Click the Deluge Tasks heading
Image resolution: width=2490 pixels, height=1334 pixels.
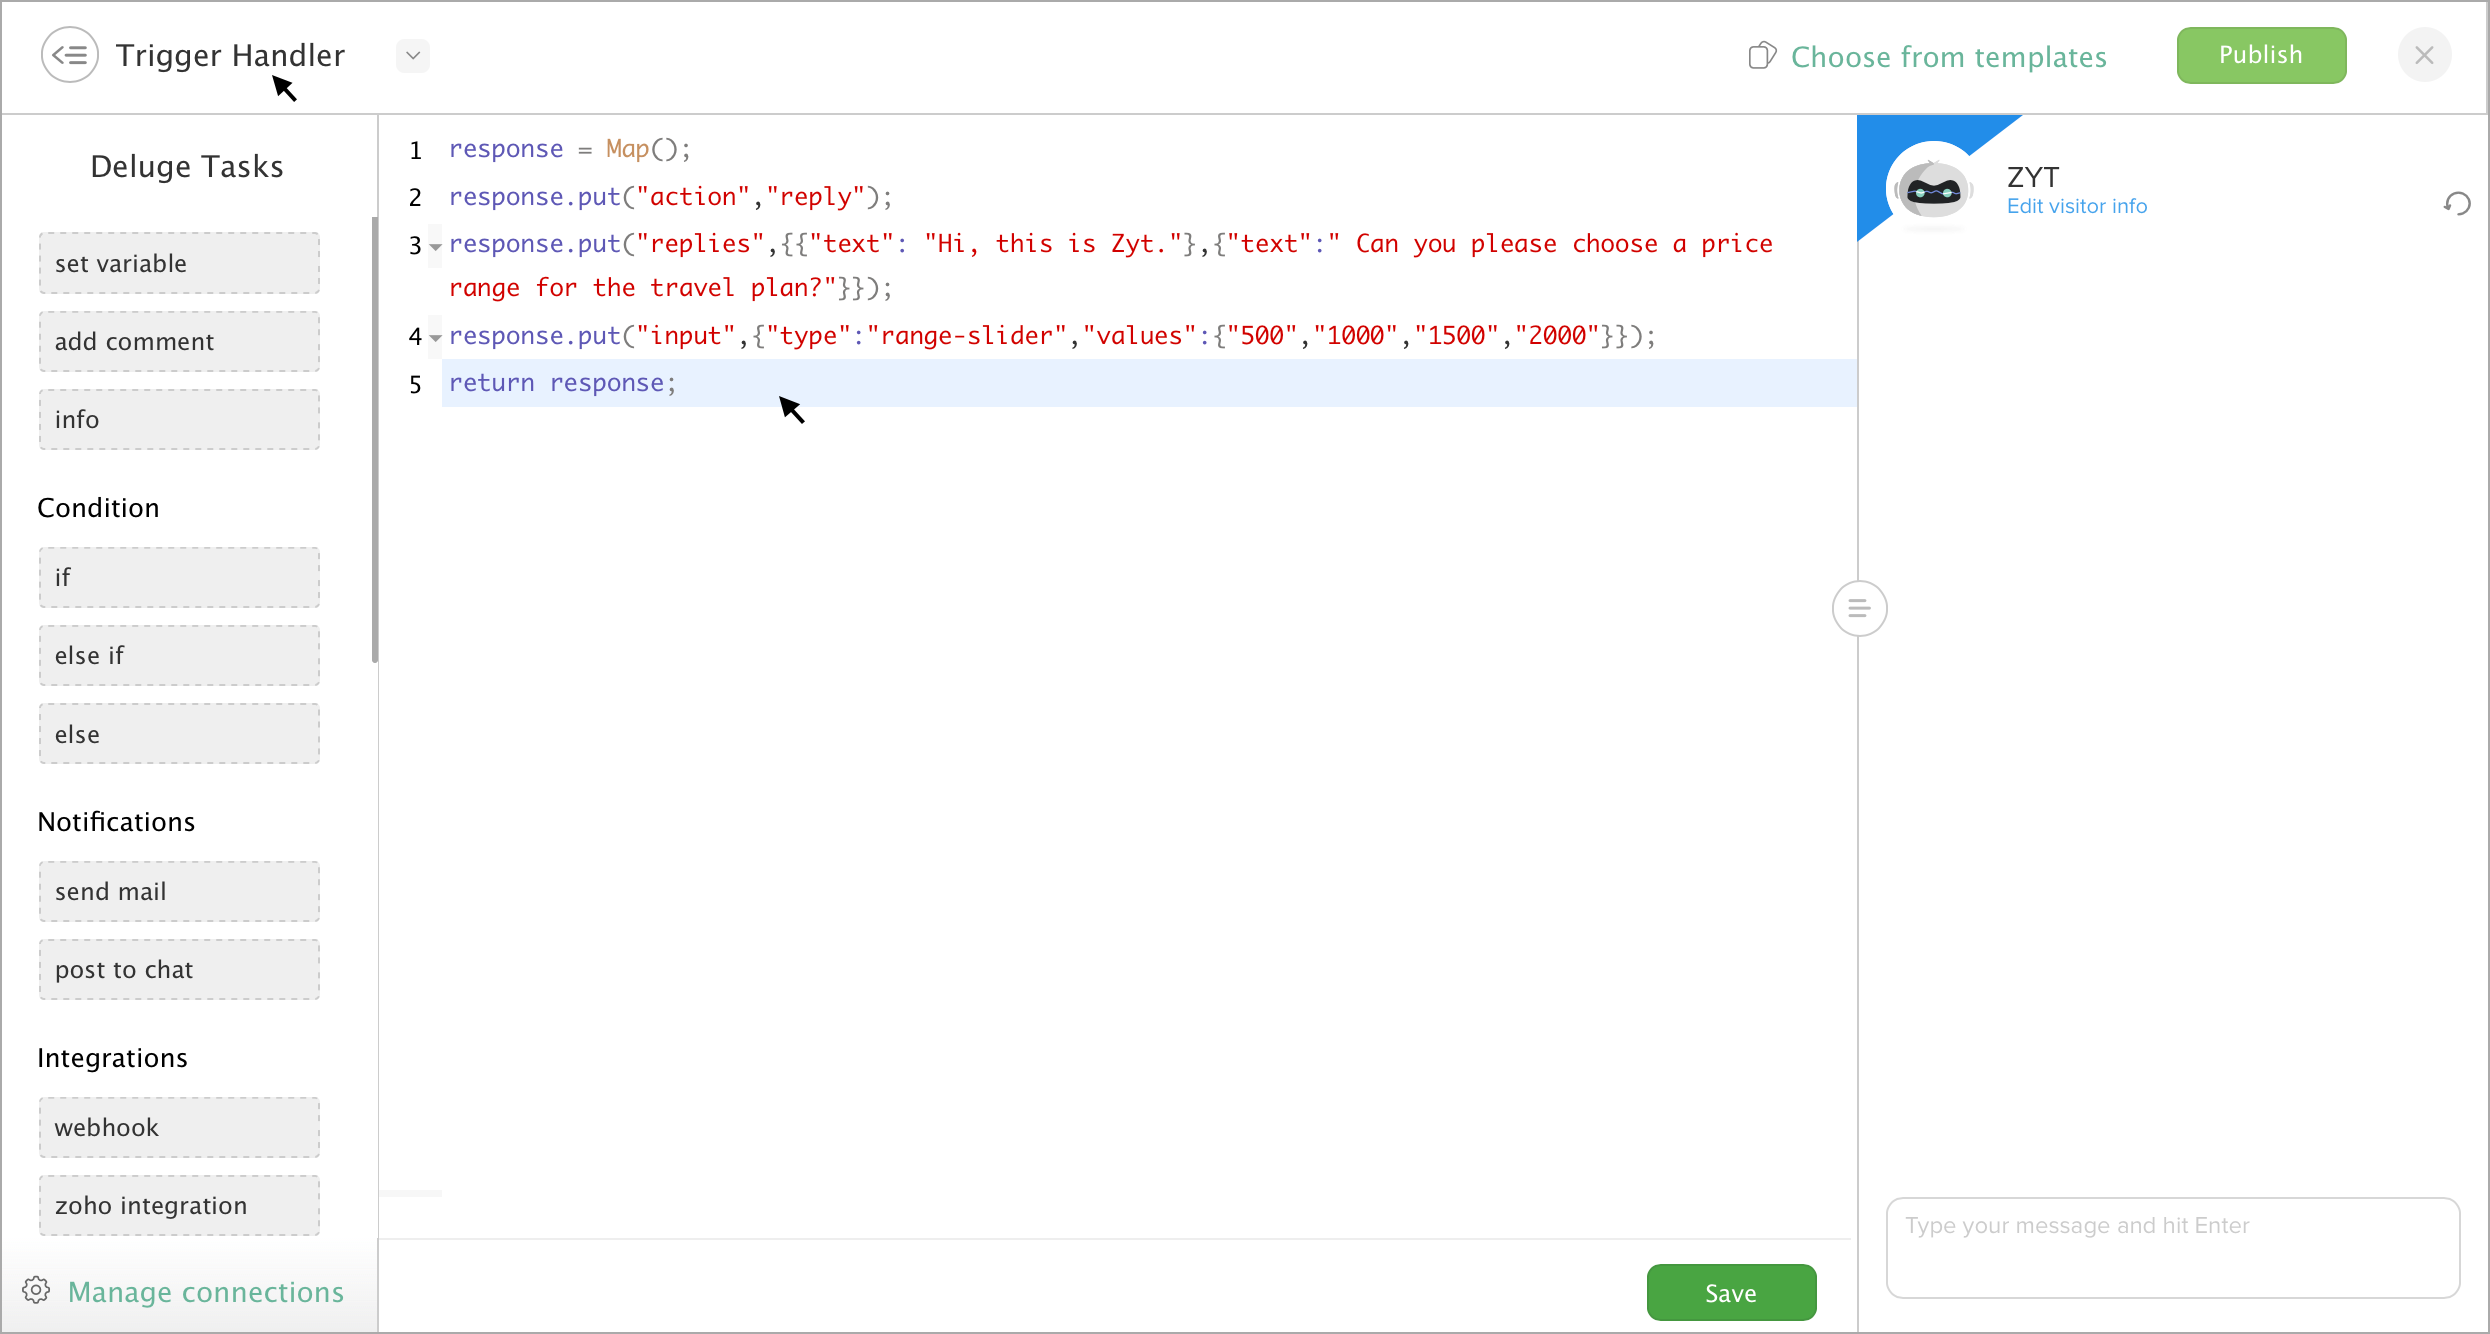(187, 166)
